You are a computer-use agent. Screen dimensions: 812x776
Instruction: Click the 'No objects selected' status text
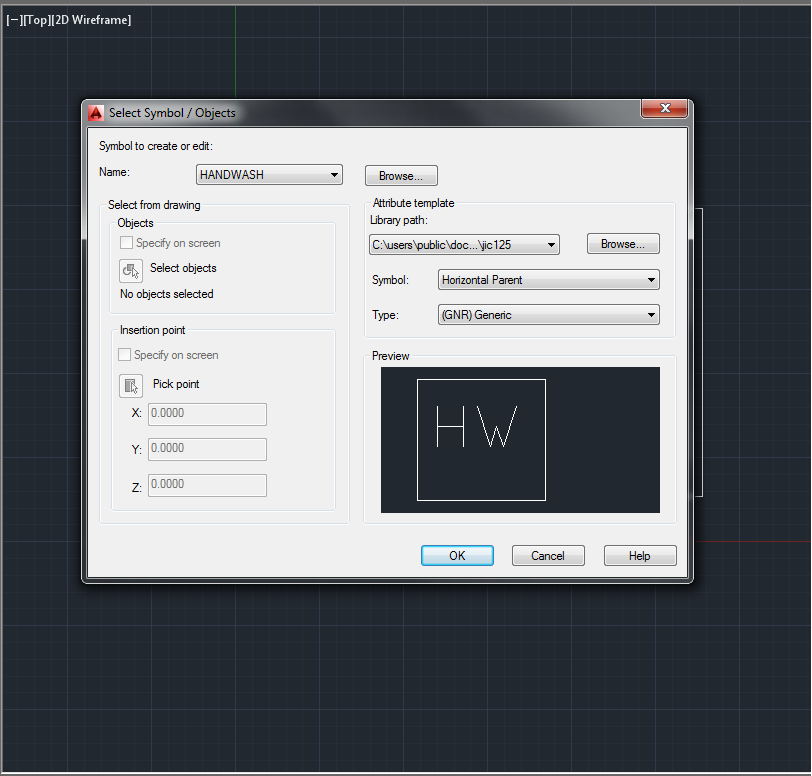(x=167, y=294)
